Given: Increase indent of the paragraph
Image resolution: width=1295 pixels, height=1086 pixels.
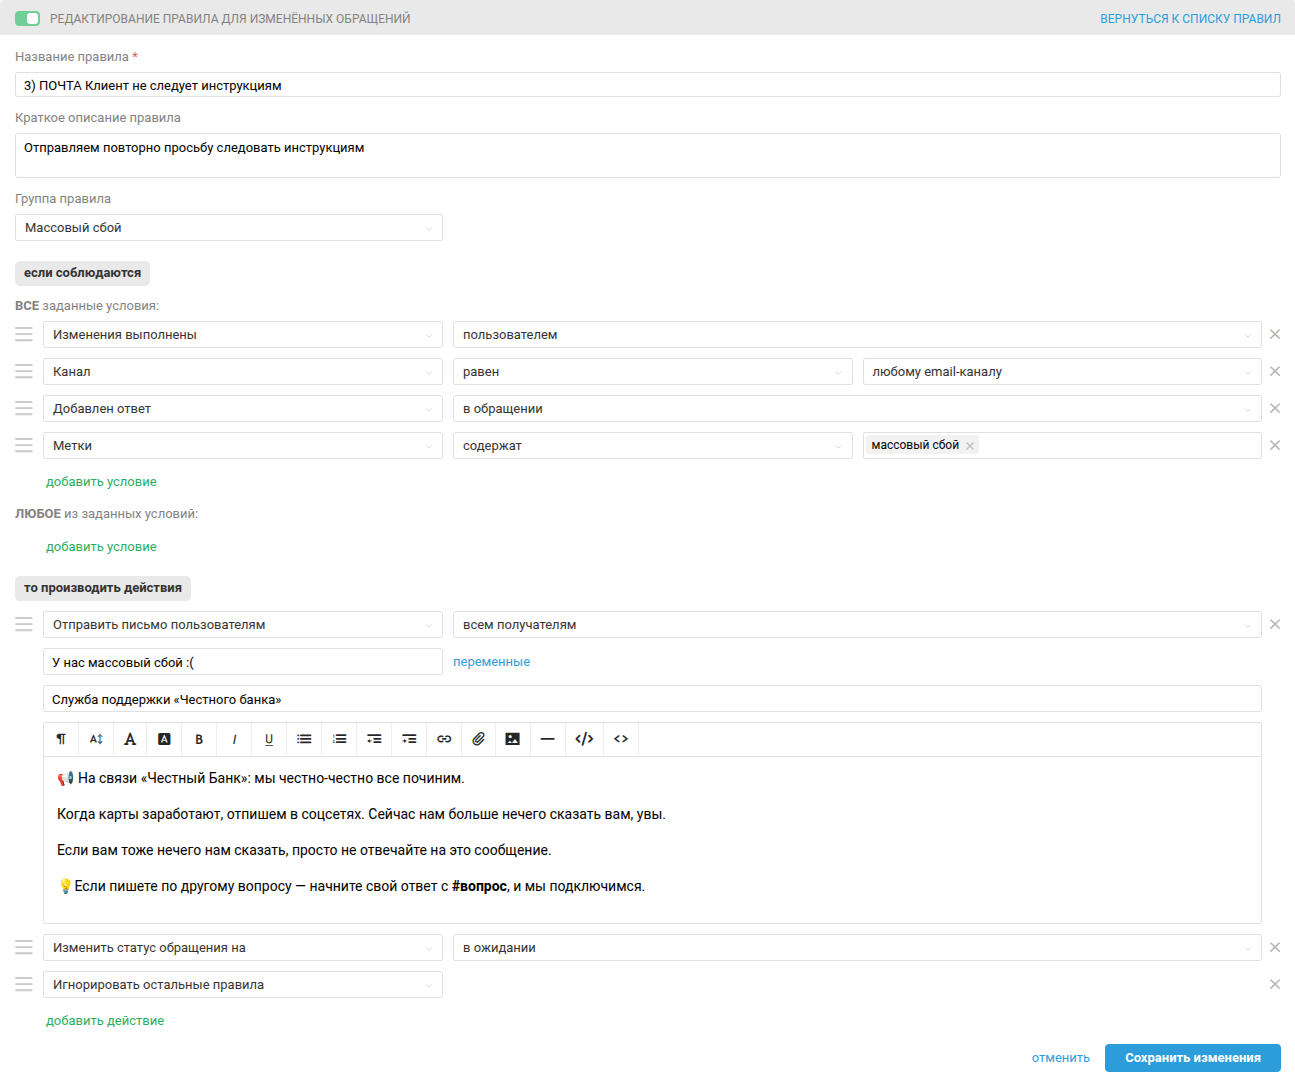Looking at the screenshot, I should (409, 739).
